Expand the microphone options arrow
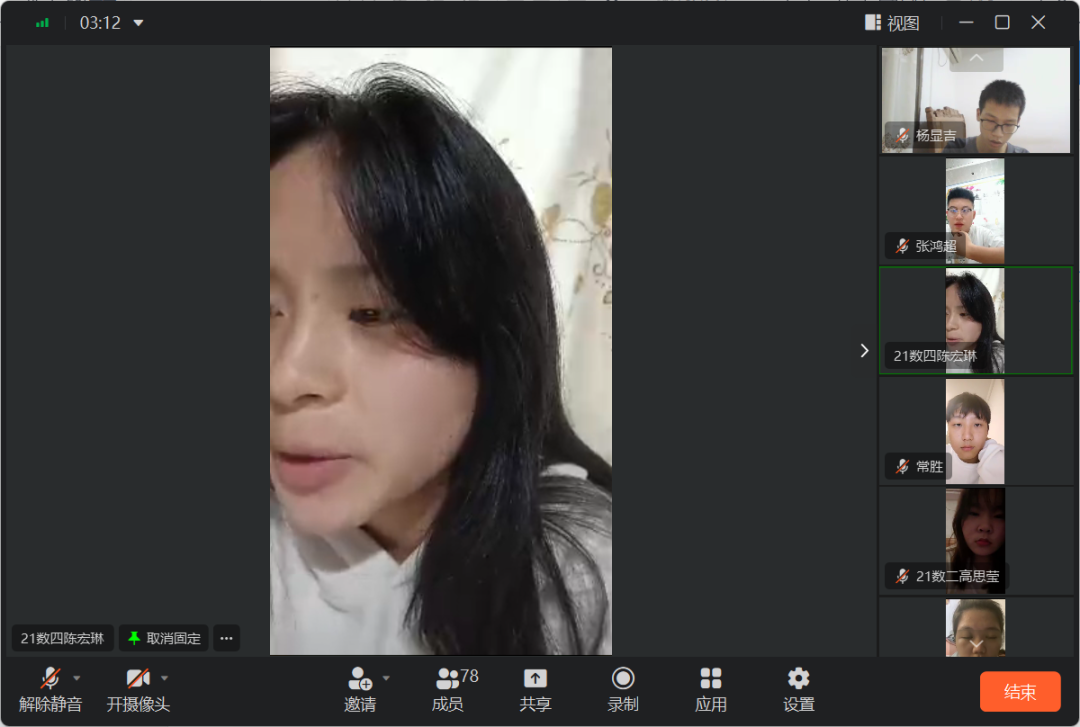Screen dimensions: 1080x727 77,678
